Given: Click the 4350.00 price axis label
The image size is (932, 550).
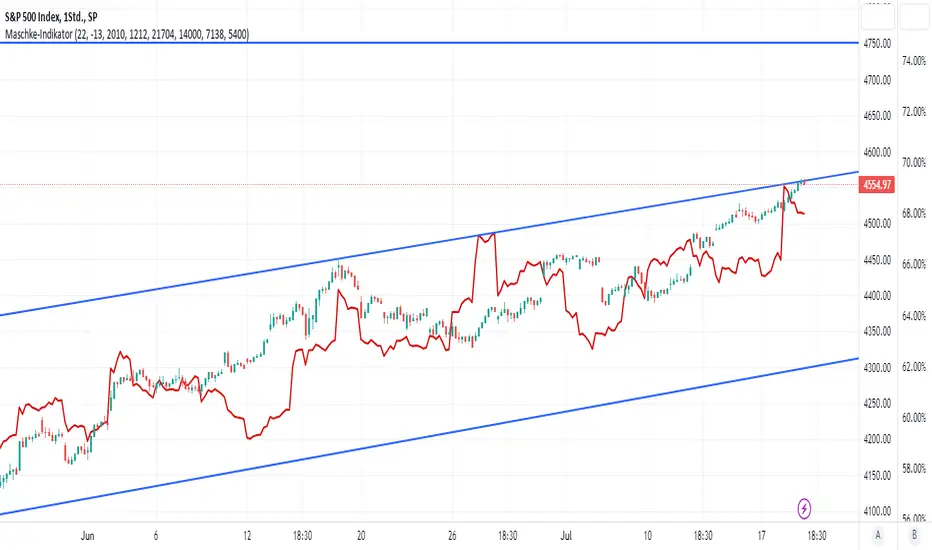Looking at the screenshot, I should (x=877, y=331).
